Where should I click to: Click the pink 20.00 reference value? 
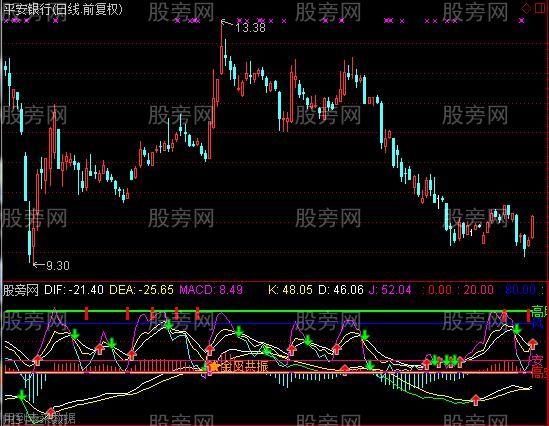[479, 290]
